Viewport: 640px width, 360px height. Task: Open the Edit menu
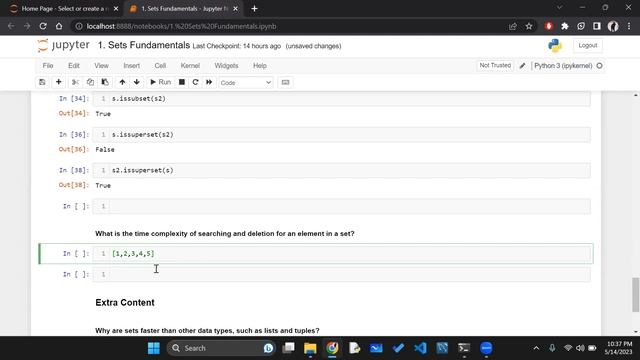[74, 66]
